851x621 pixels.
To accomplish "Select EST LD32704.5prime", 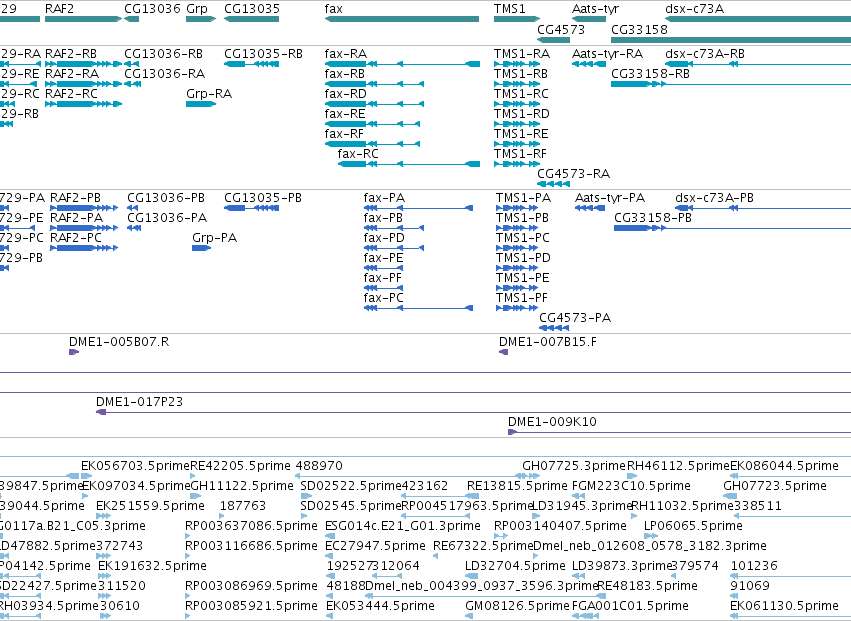I will (x=515, y=566).
